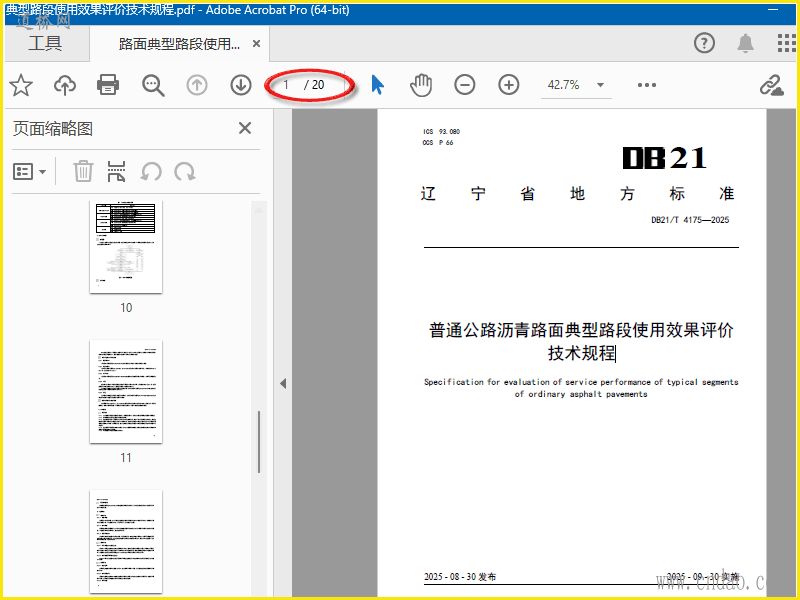View notifications bell
Viewport: 800px width, 600px height.
click(745, 43)
